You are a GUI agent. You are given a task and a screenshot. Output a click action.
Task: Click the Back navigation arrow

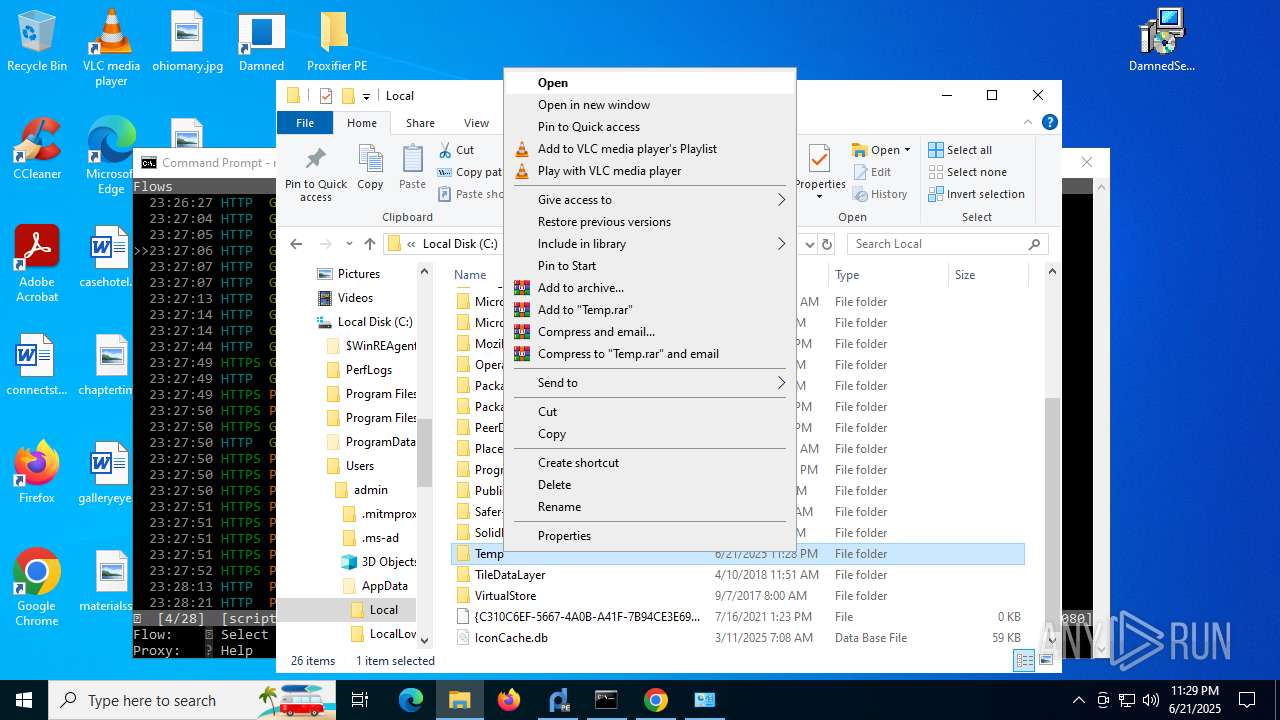[x=296, y=244]
